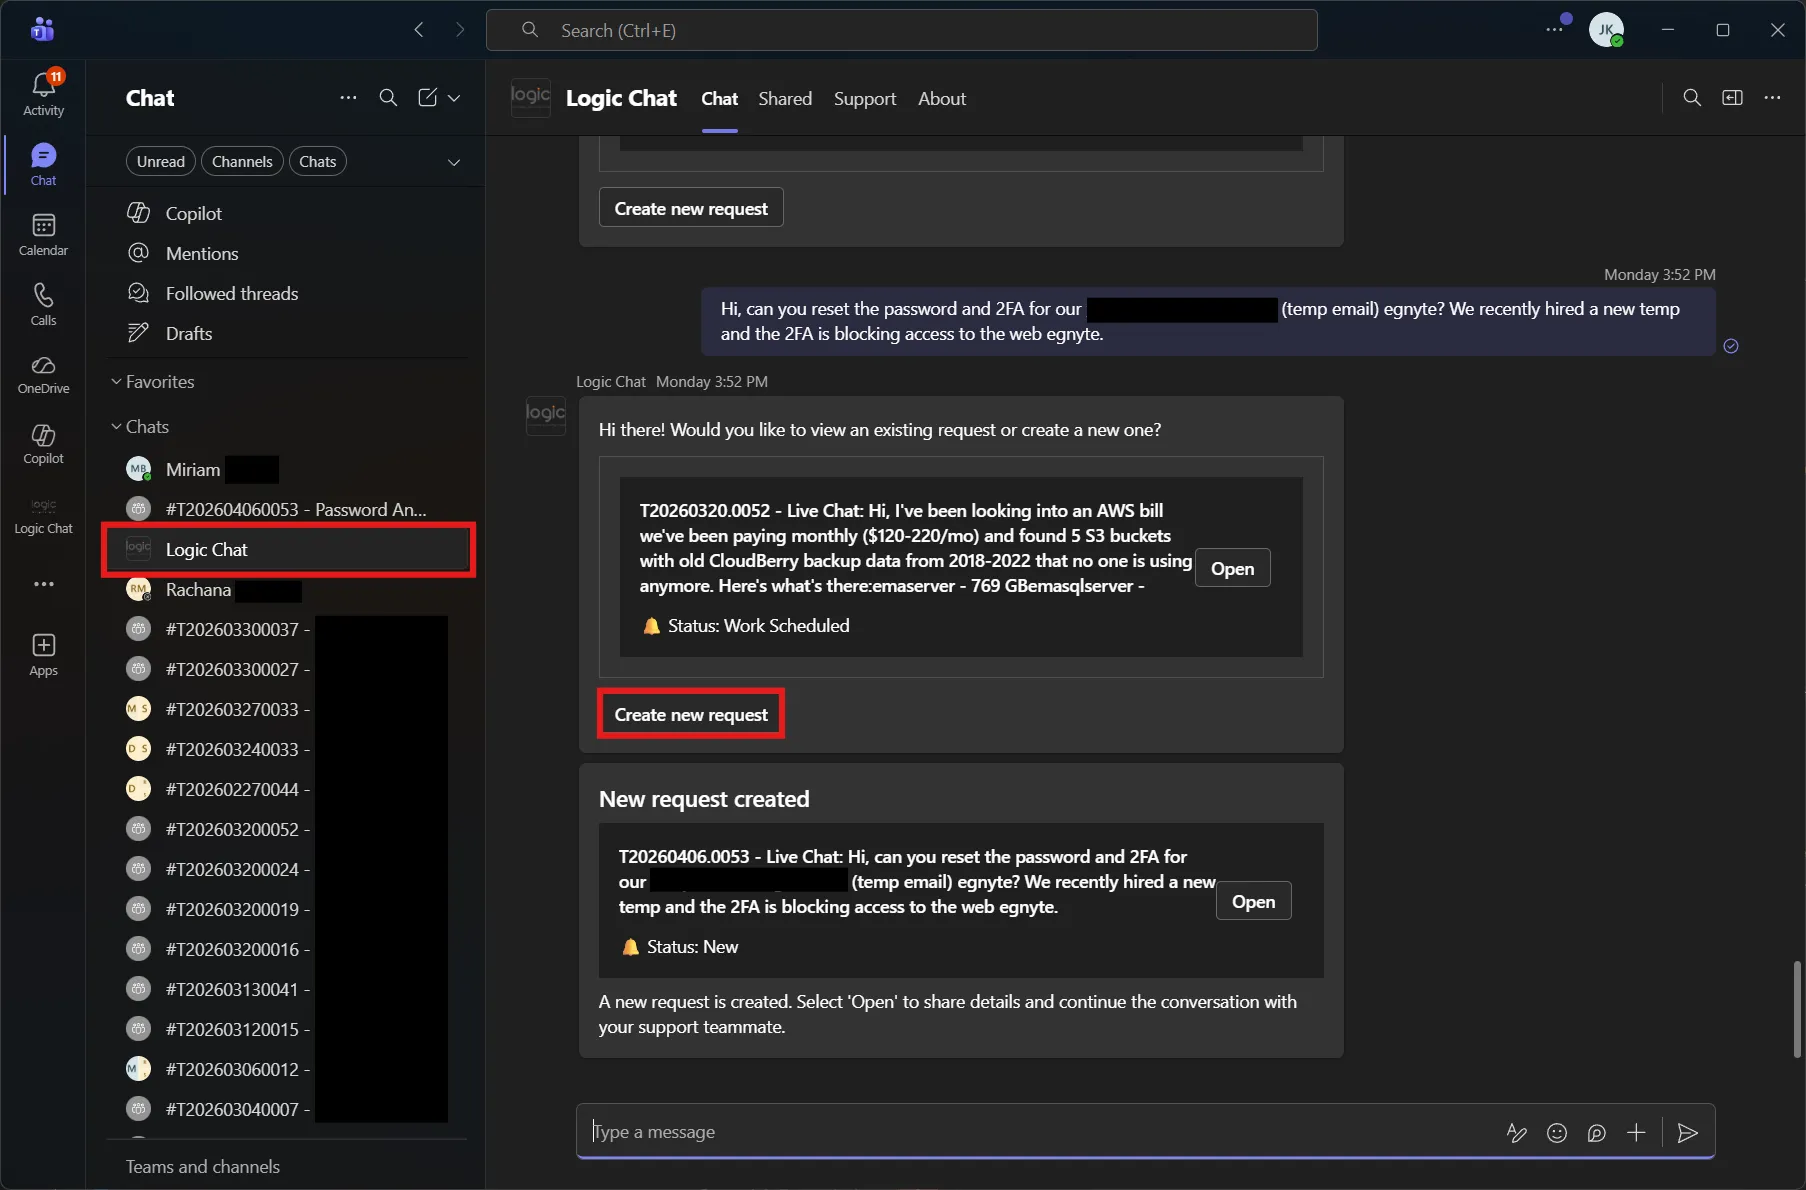
Task: Collapse the Chats section
Action: (x=140, y=427)
